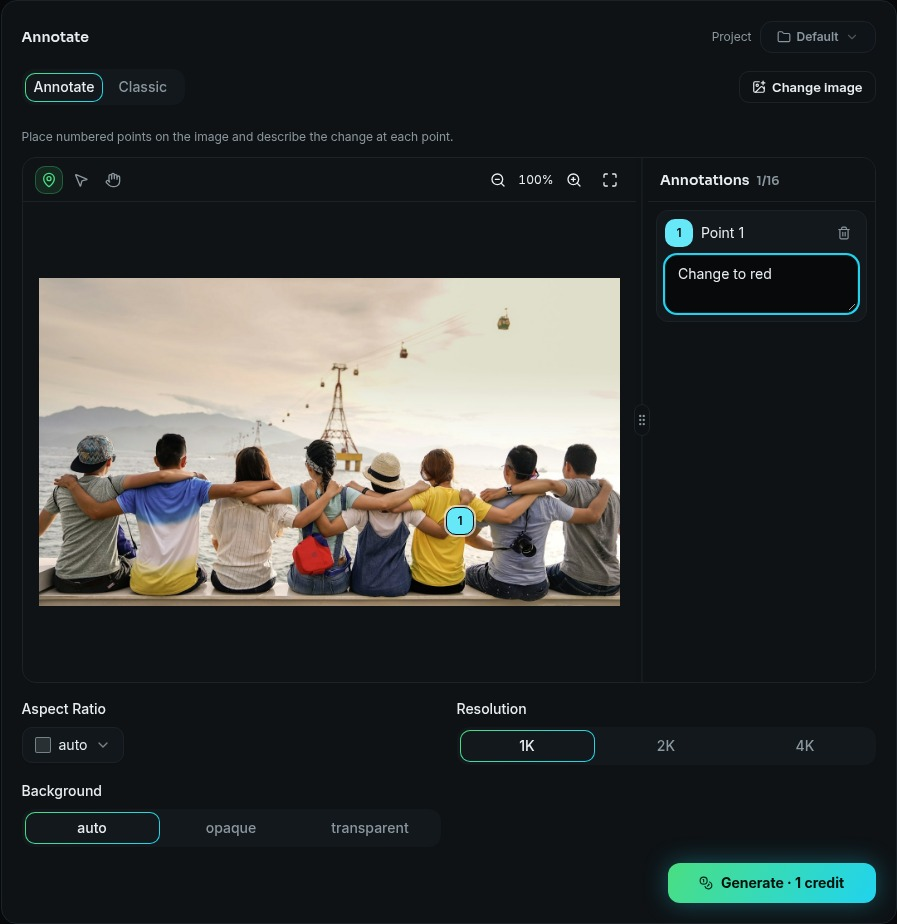The width and height of the screenshot is (897, 924).
Task: Switch to the Classic tab
Action: (143, 87)
